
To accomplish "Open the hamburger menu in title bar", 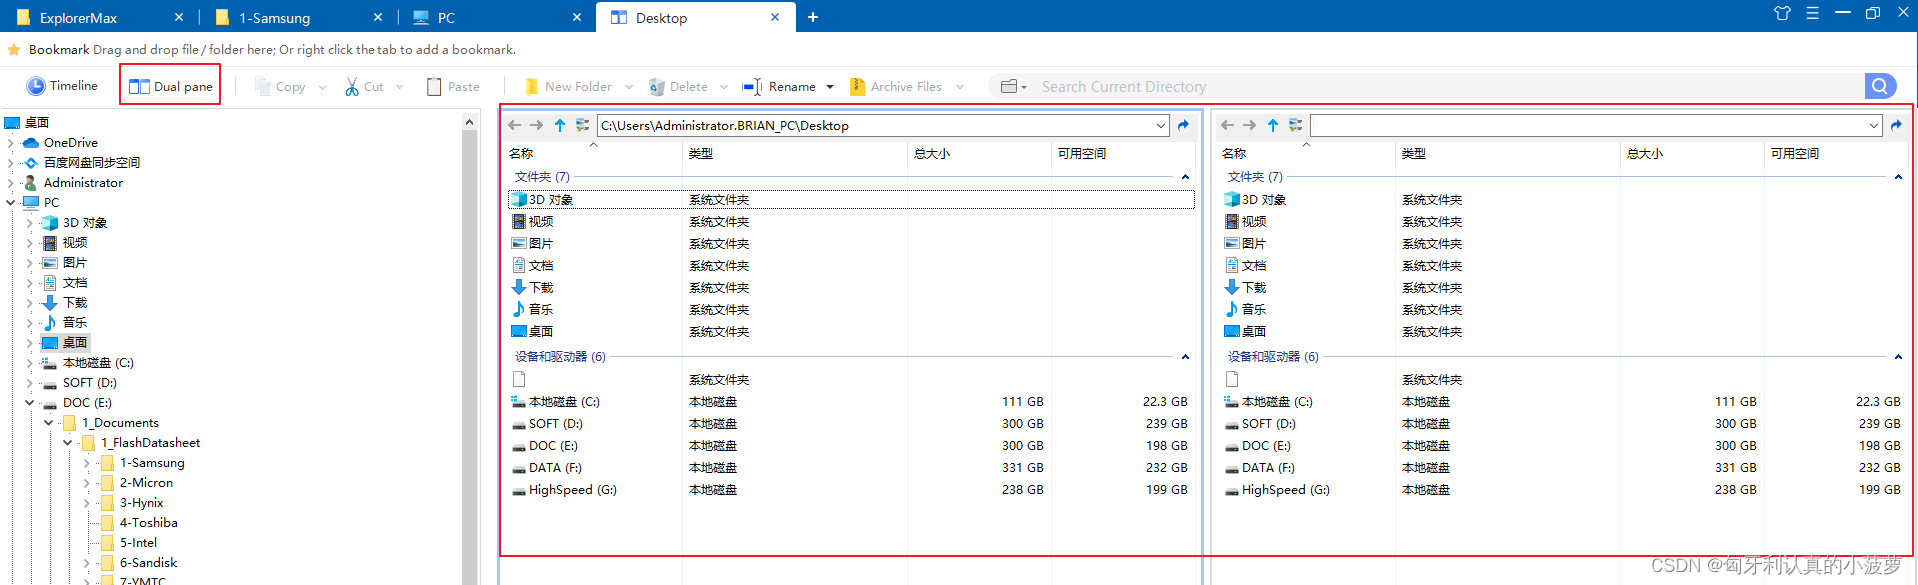I will pyautogui.click(x=1812, y=13).
